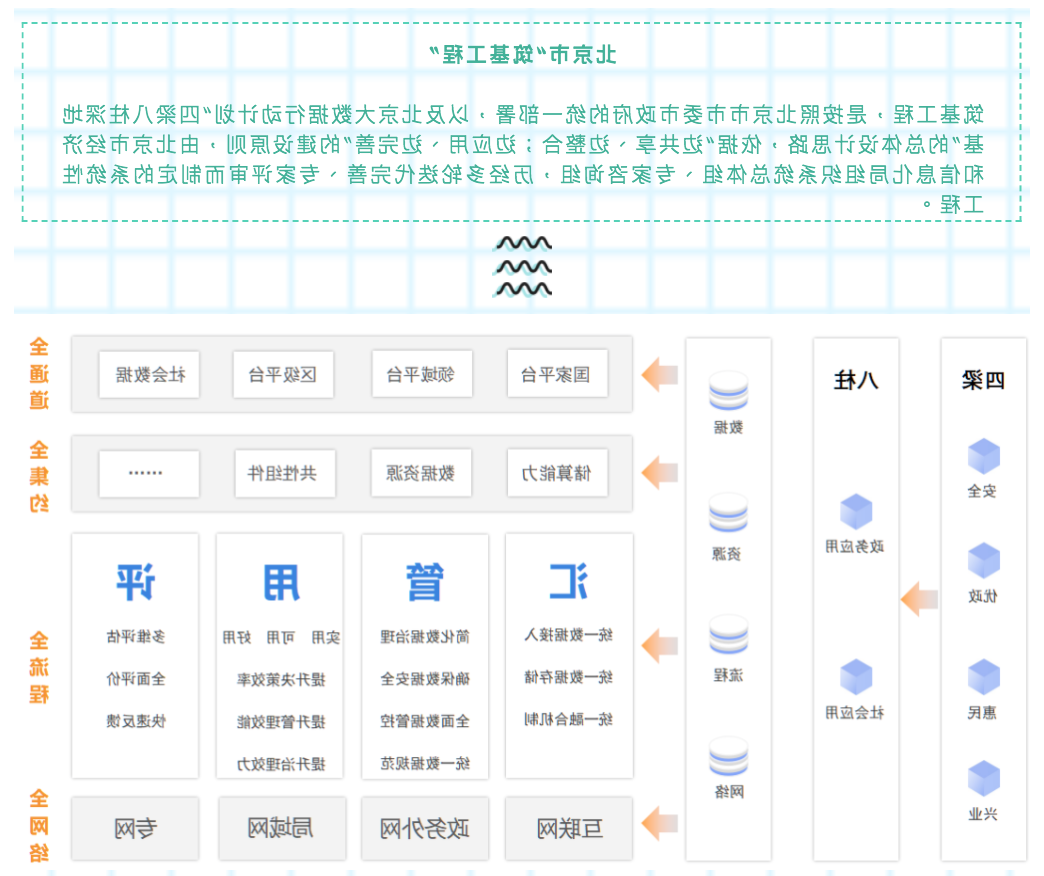The width and height of the screenshot is (1044, 876).
Task: Click the 全流程 side label
Action: 39,667
